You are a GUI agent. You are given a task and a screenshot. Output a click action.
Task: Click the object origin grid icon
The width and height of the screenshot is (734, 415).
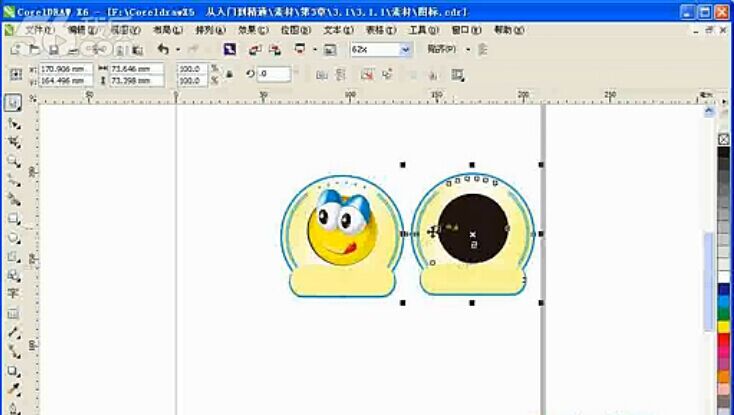click(16, 74)
